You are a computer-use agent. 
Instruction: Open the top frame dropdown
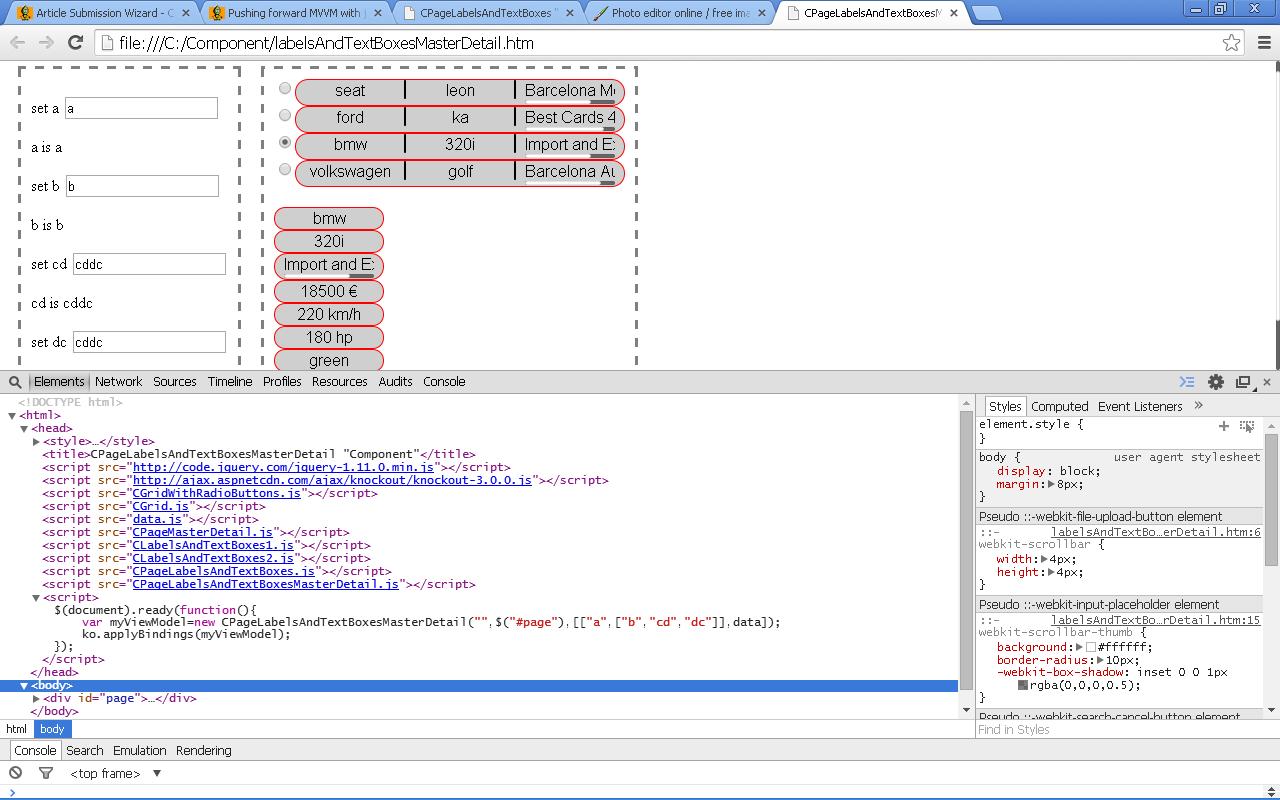tap(115, 773)
